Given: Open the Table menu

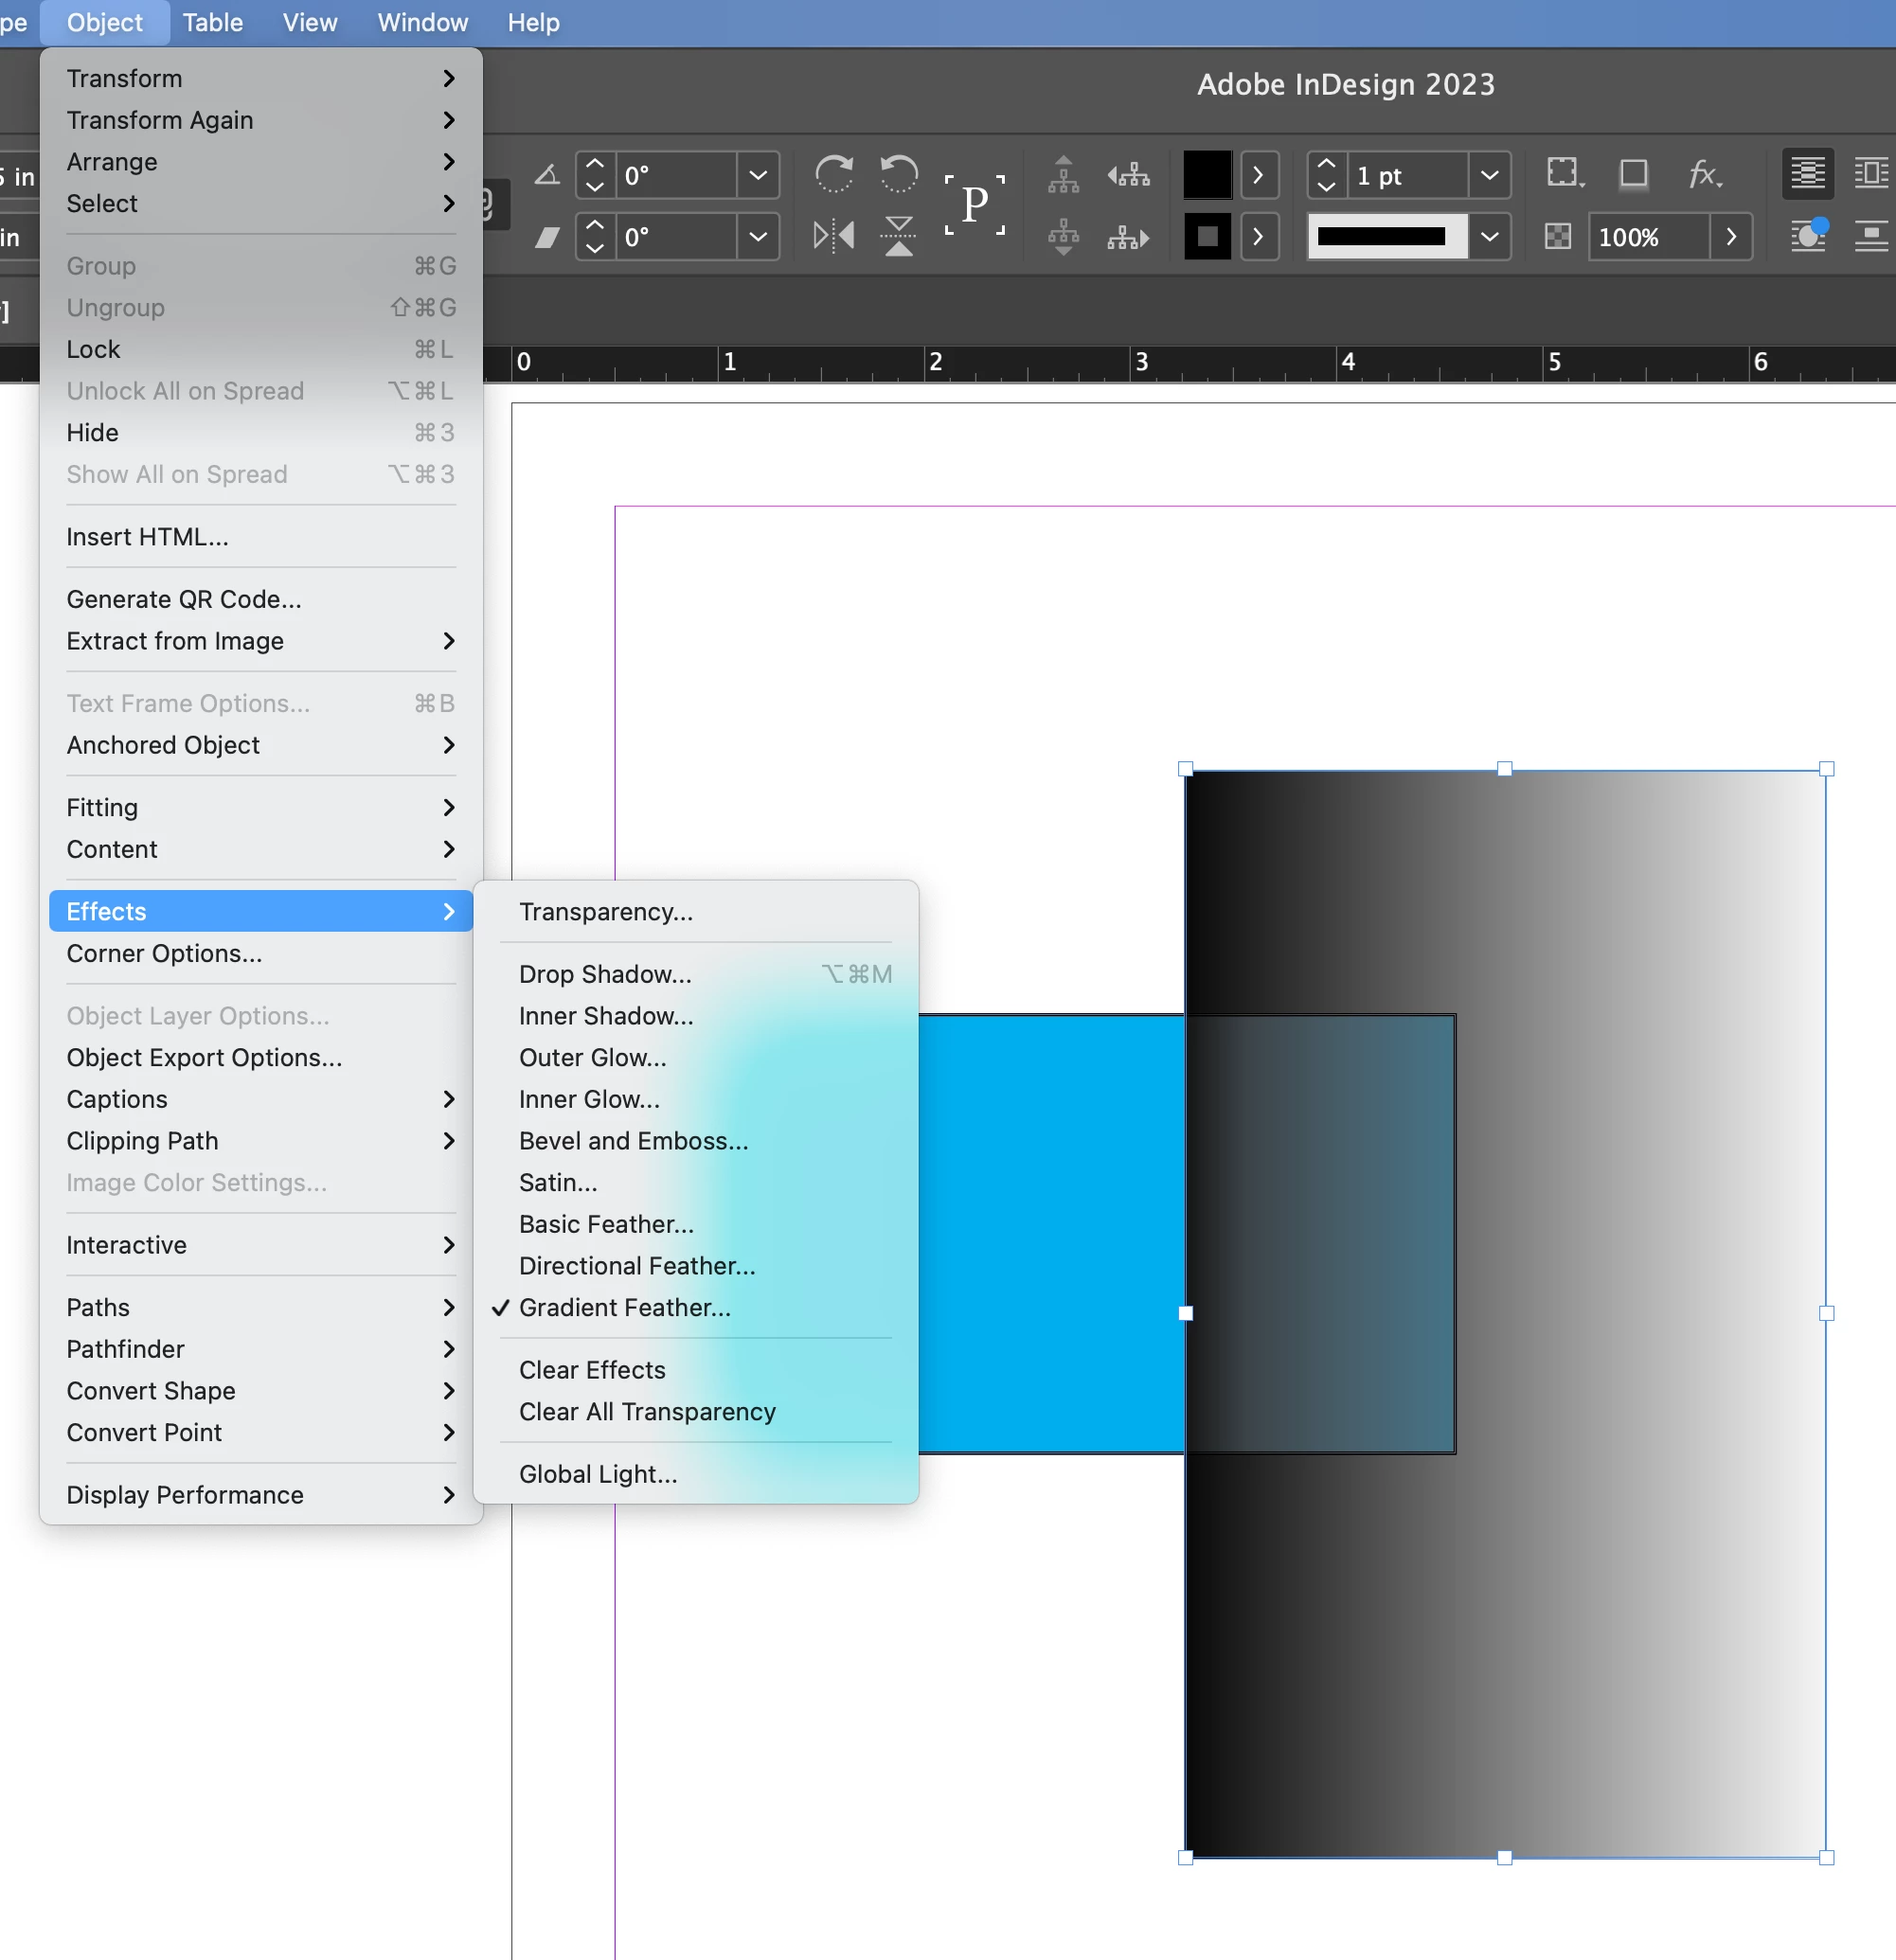Looking at the screenshot, I should 212,22.
